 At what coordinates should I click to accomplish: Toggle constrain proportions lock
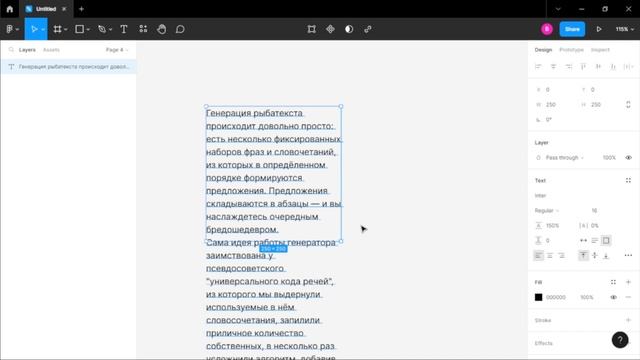pyautogui.click(x=628, y=104)
